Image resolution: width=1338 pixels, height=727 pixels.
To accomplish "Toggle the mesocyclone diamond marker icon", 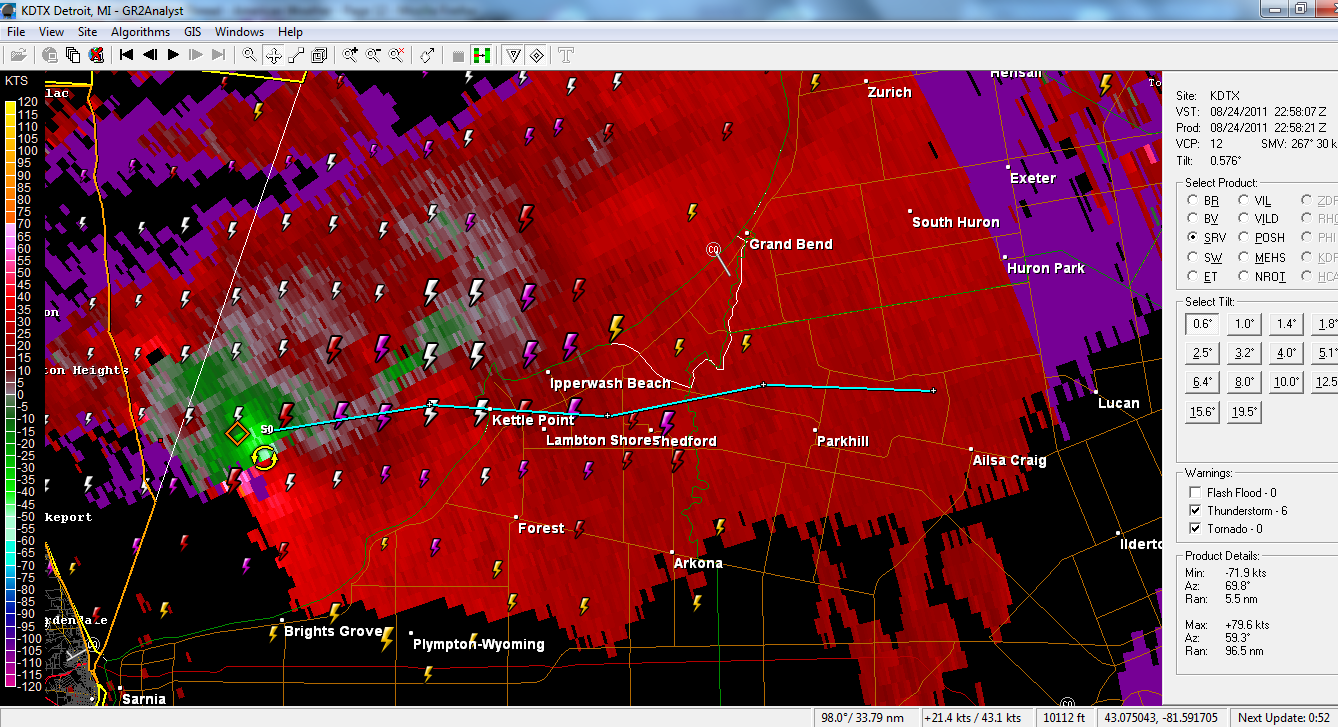I will coord(536,55).
